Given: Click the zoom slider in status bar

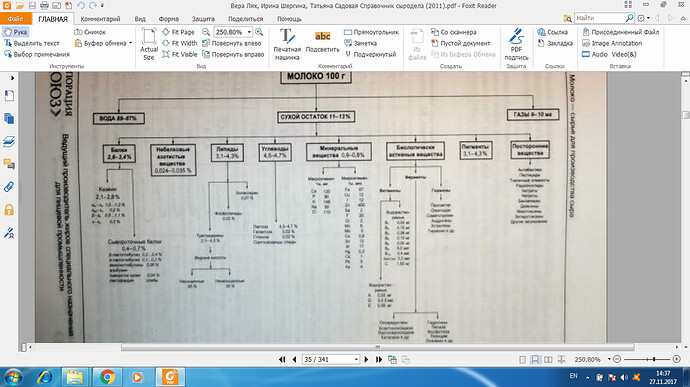Looking at the screenshot, I should pyautogui.click(x=648, y=360).
